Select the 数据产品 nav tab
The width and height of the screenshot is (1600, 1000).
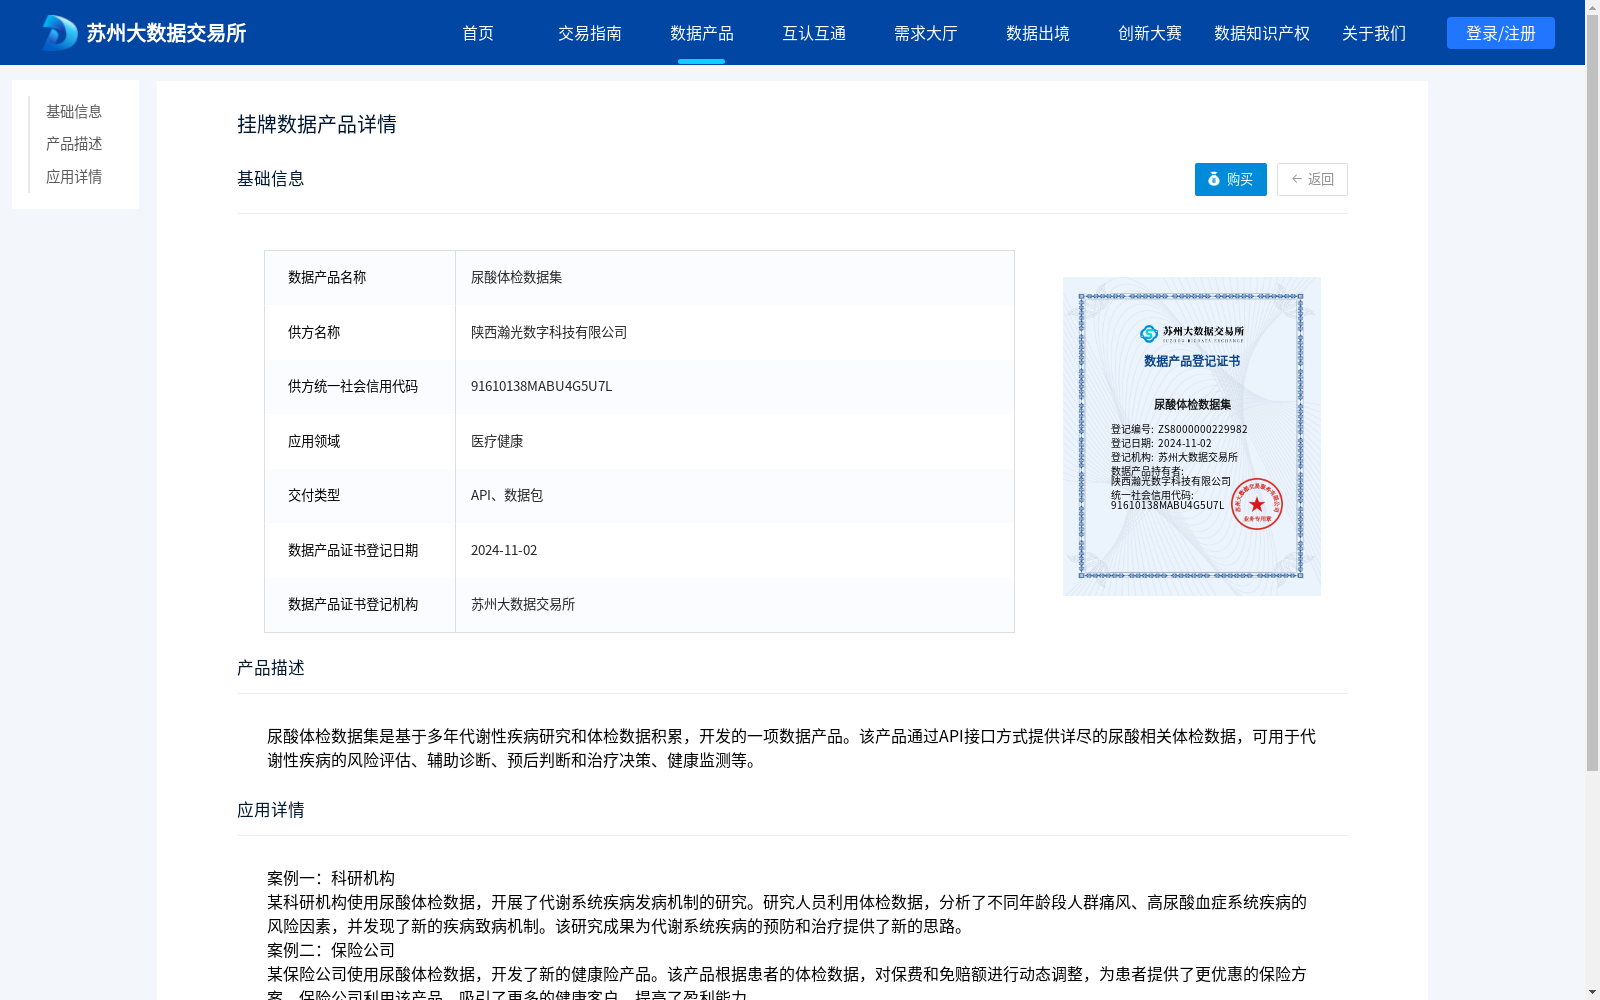pos(702,33)
